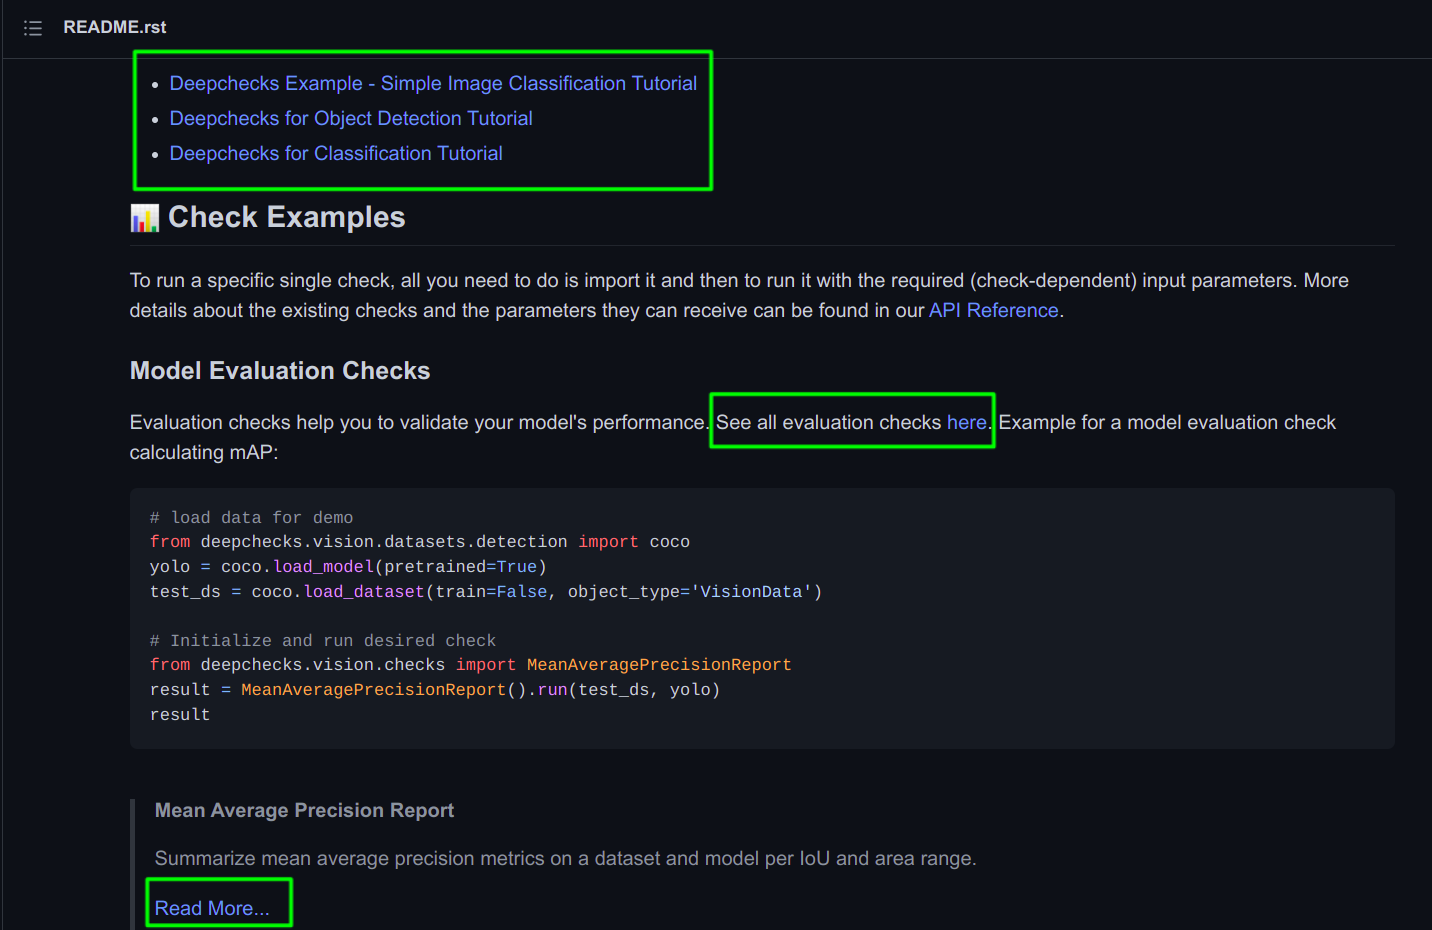Open the Deepchecks for Classification Tutorial link
Screen dimensions: 1432x930
click(x=336, y=153)
